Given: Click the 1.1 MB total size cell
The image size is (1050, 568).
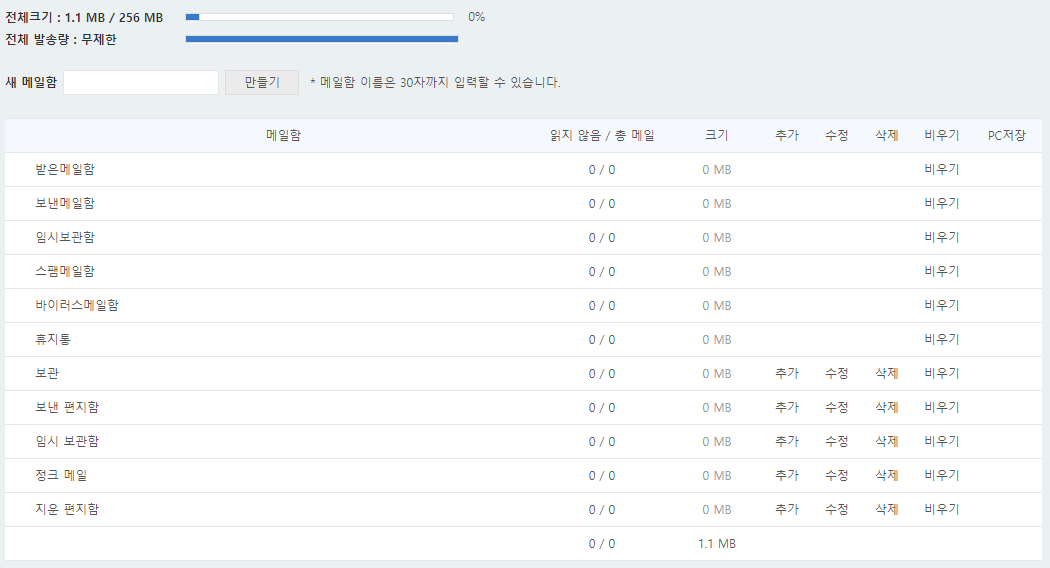Looking at the screenshot, I should (x=717, y=543).
